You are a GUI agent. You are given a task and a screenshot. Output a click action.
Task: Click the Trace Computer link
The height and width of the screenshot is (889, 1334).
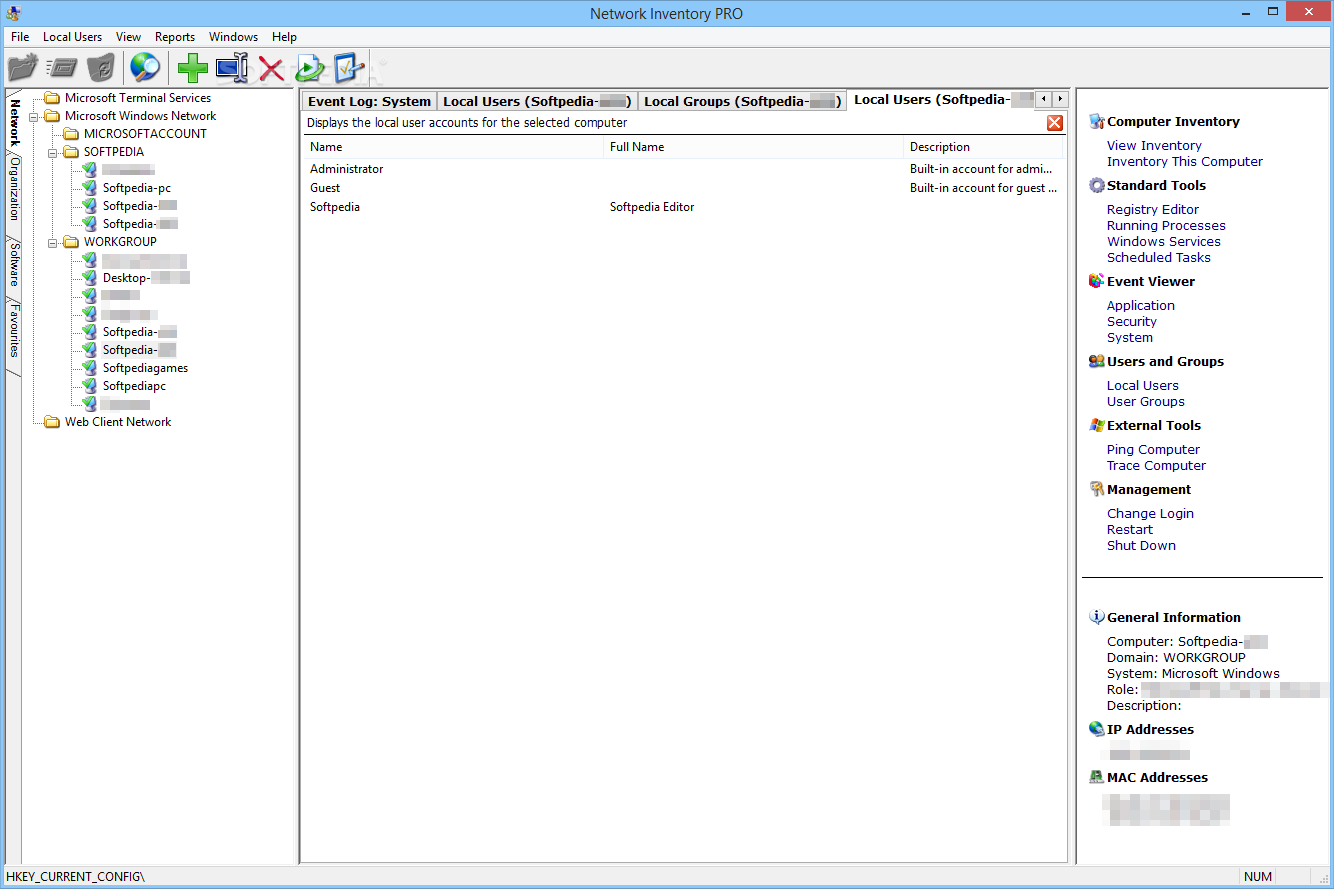pos(1156,465)
